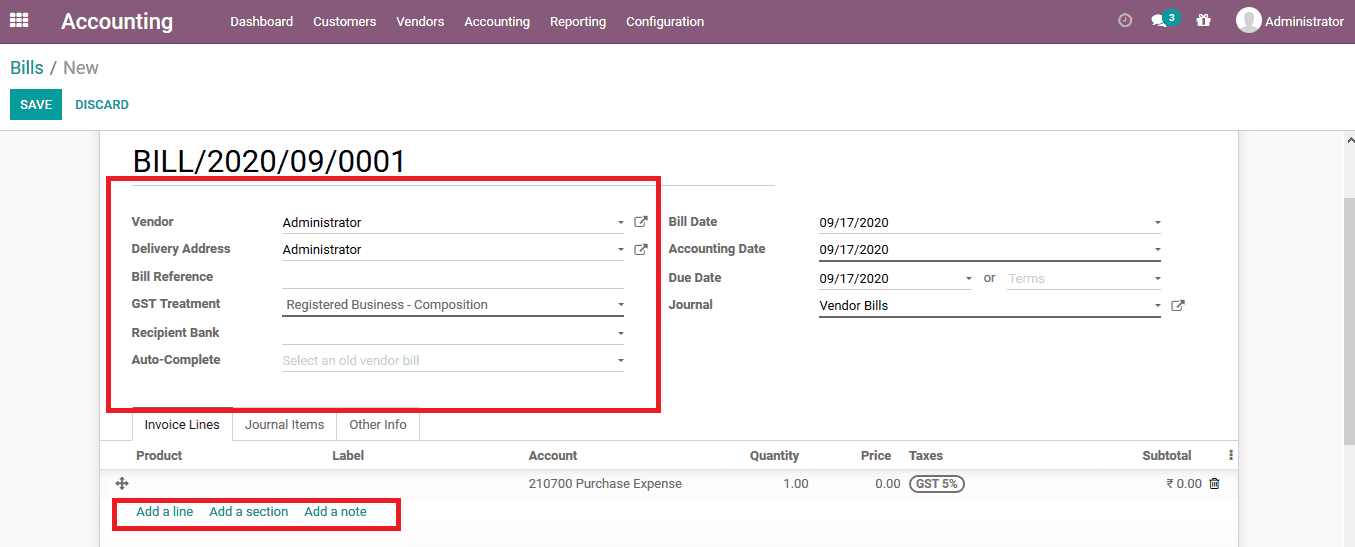
Task: Click the GST 5% tax tag
Action: click(x=937, y=484)
